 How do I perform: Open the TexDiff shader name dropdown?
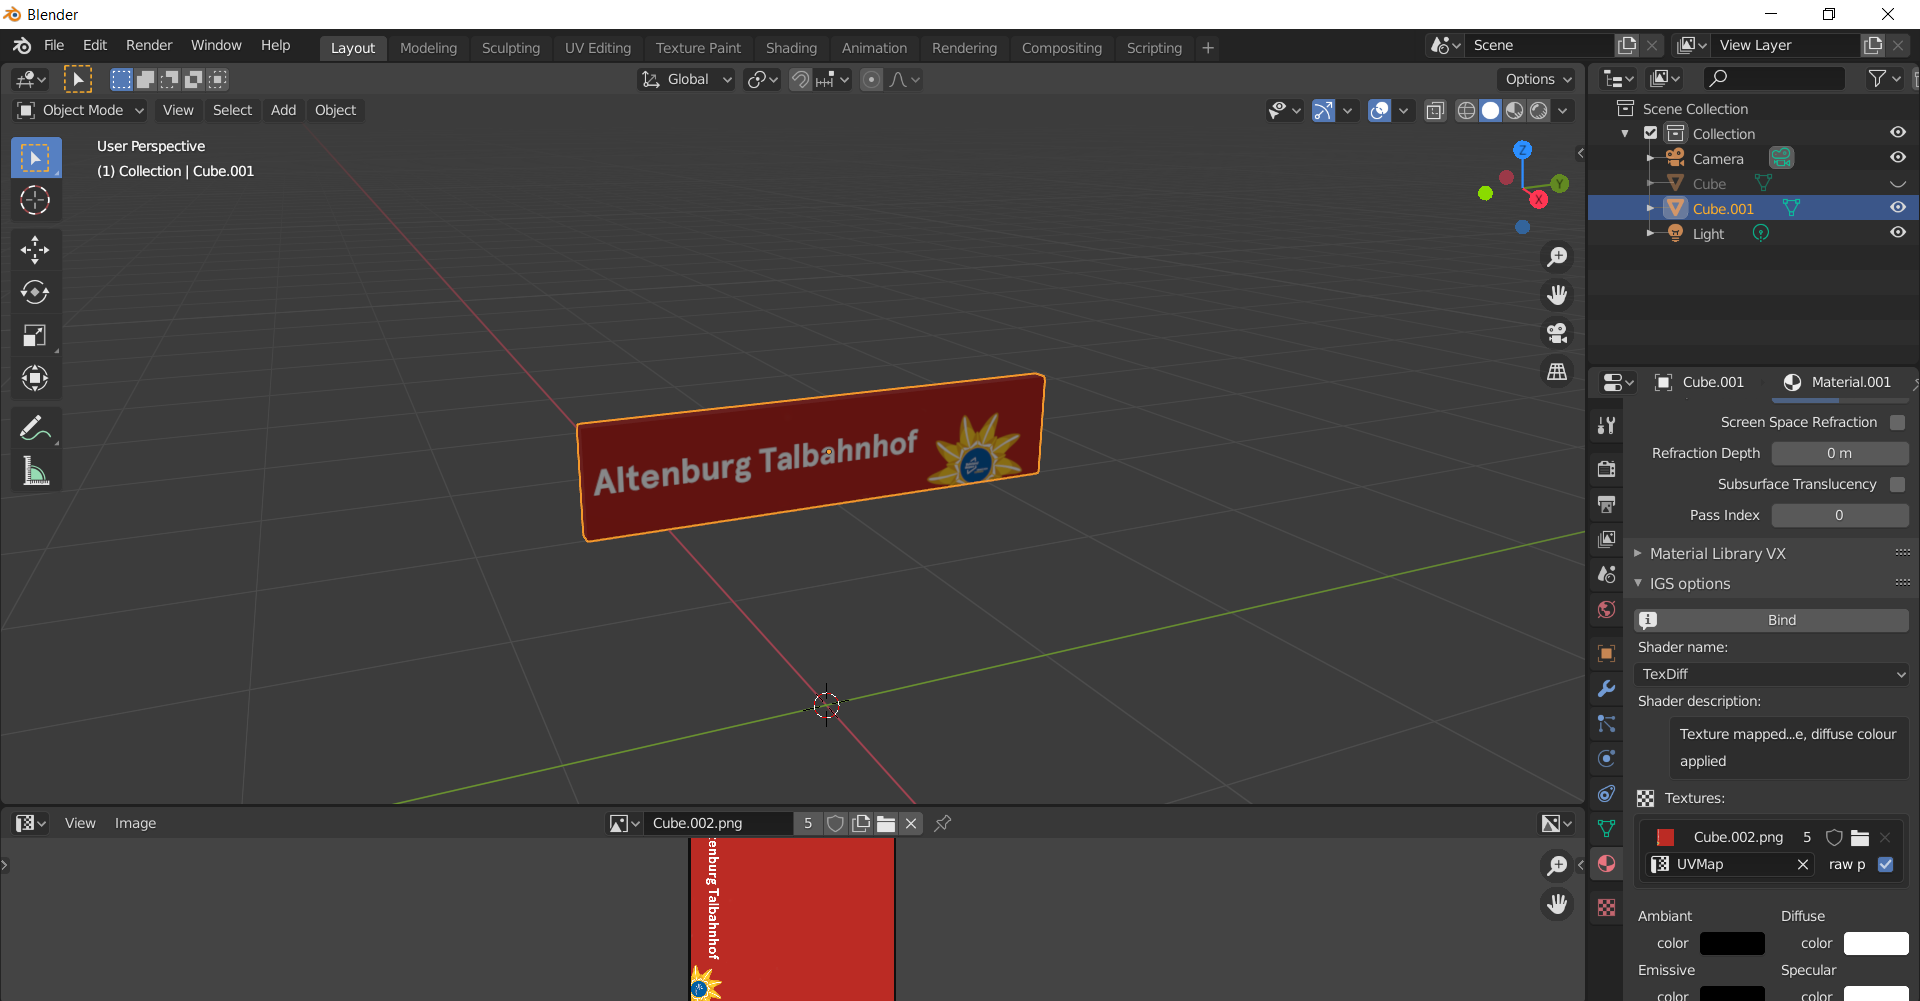1771,675
